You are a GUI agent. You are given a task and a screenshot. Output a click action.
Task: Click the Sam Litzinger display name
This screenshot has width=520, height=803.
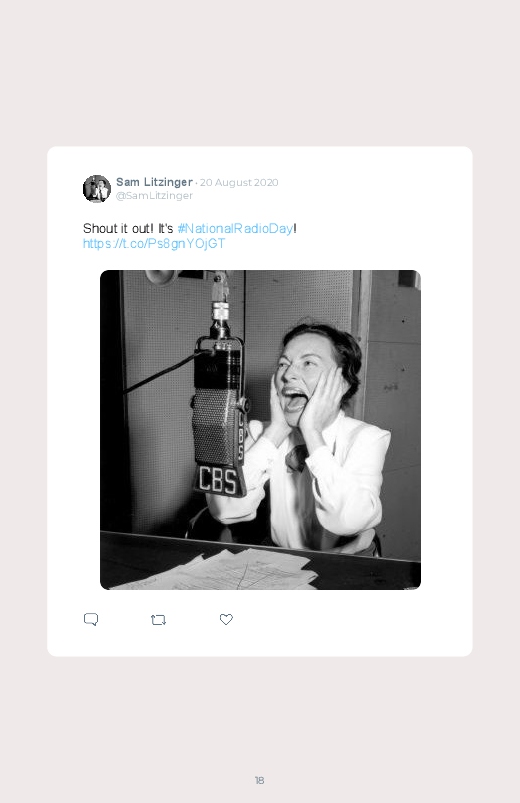[x=154, y=182]
